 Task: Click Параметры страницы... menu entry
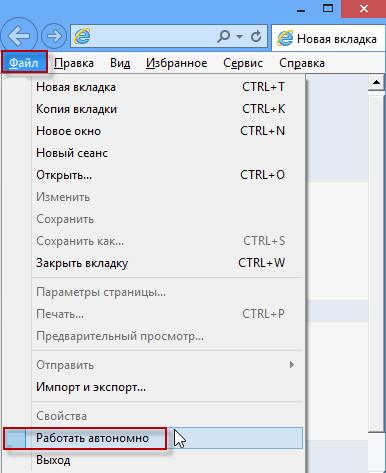pyautogui.click(x=168, y=292)
